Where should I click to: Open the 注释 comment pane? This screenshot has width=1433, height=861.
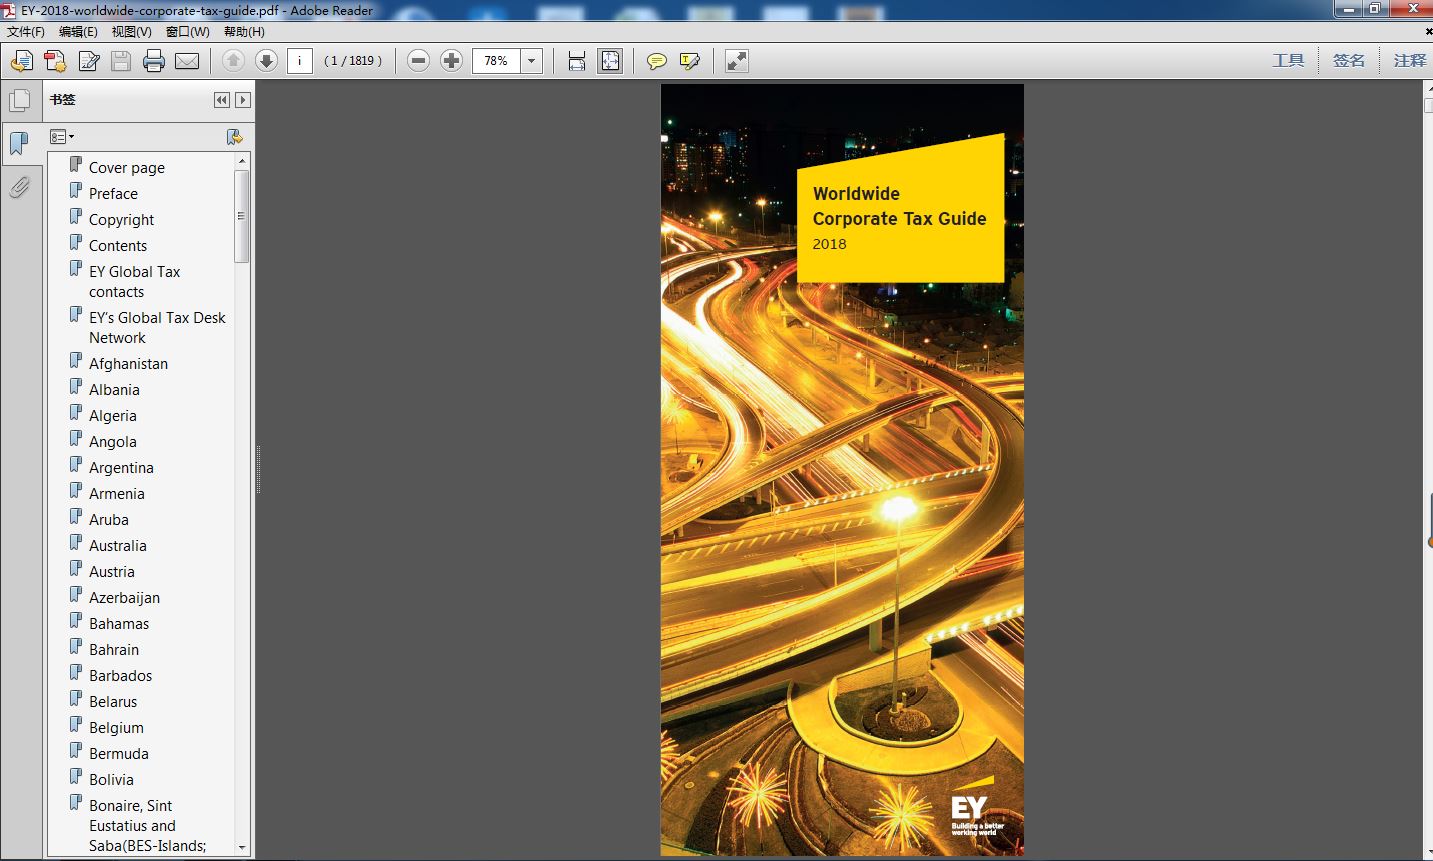(x=1410, y=61)
